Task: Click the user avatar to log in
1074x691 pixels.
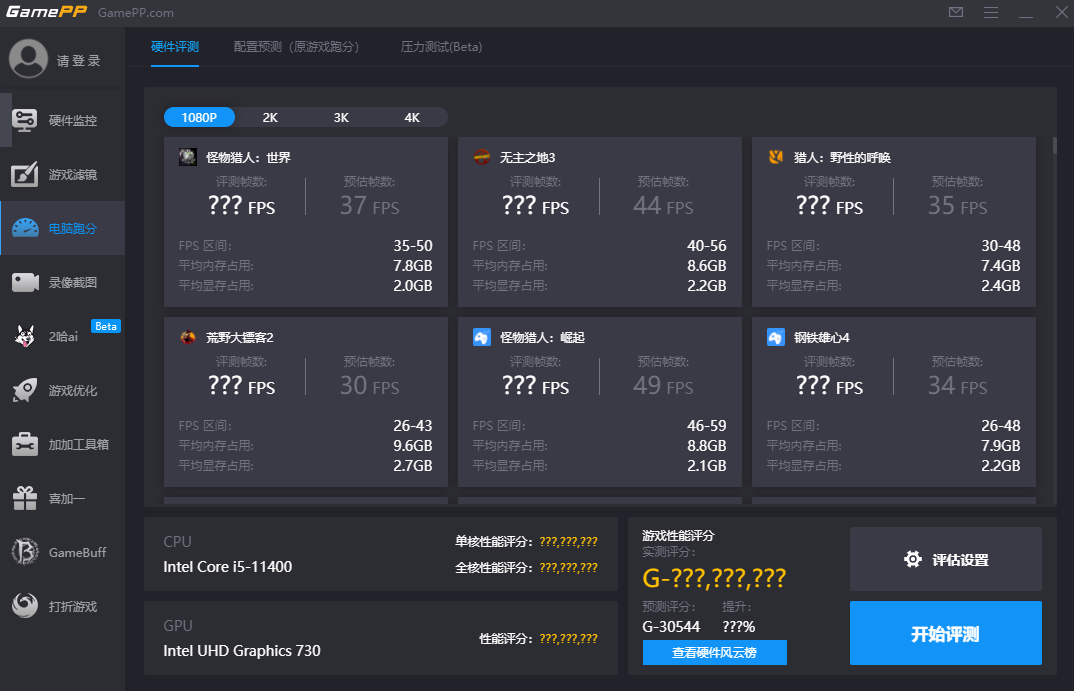Action: pos(28,58)
